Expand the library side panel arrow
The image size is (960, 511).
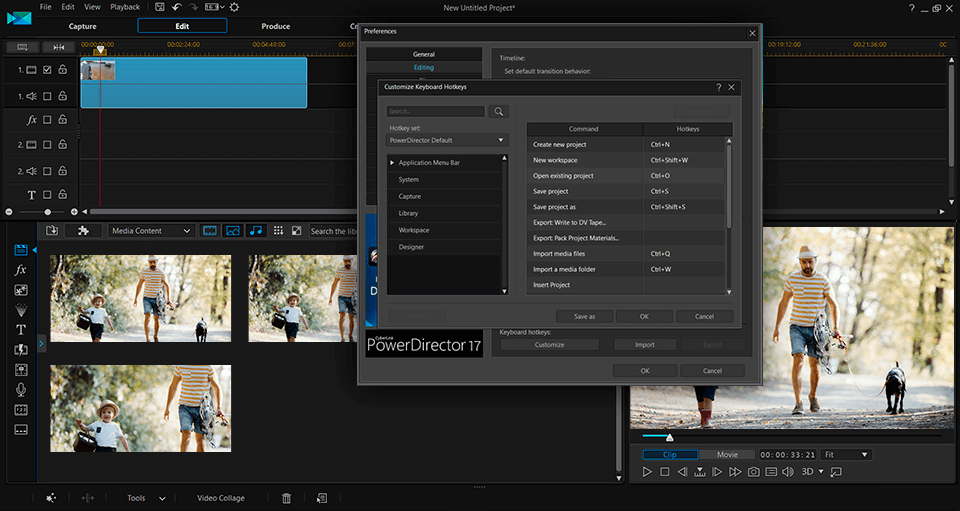(x=41, y=344)
